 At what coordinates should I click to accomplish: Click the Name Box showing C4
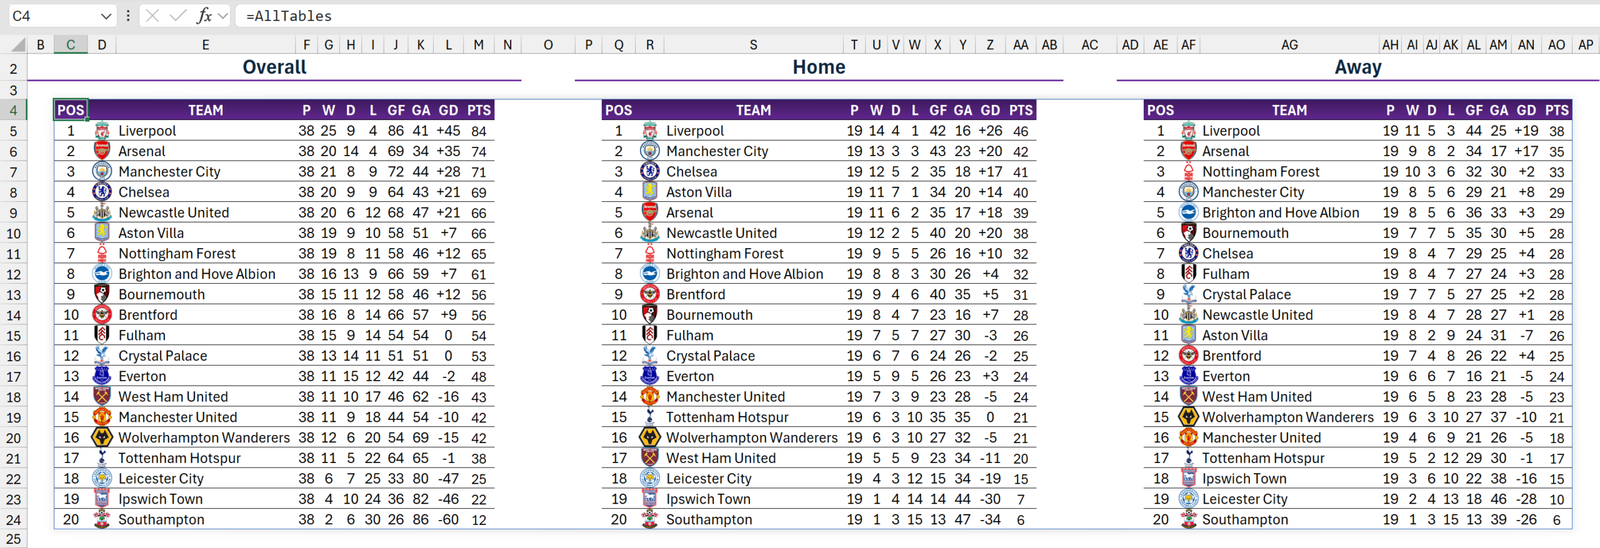coord(50,16)
